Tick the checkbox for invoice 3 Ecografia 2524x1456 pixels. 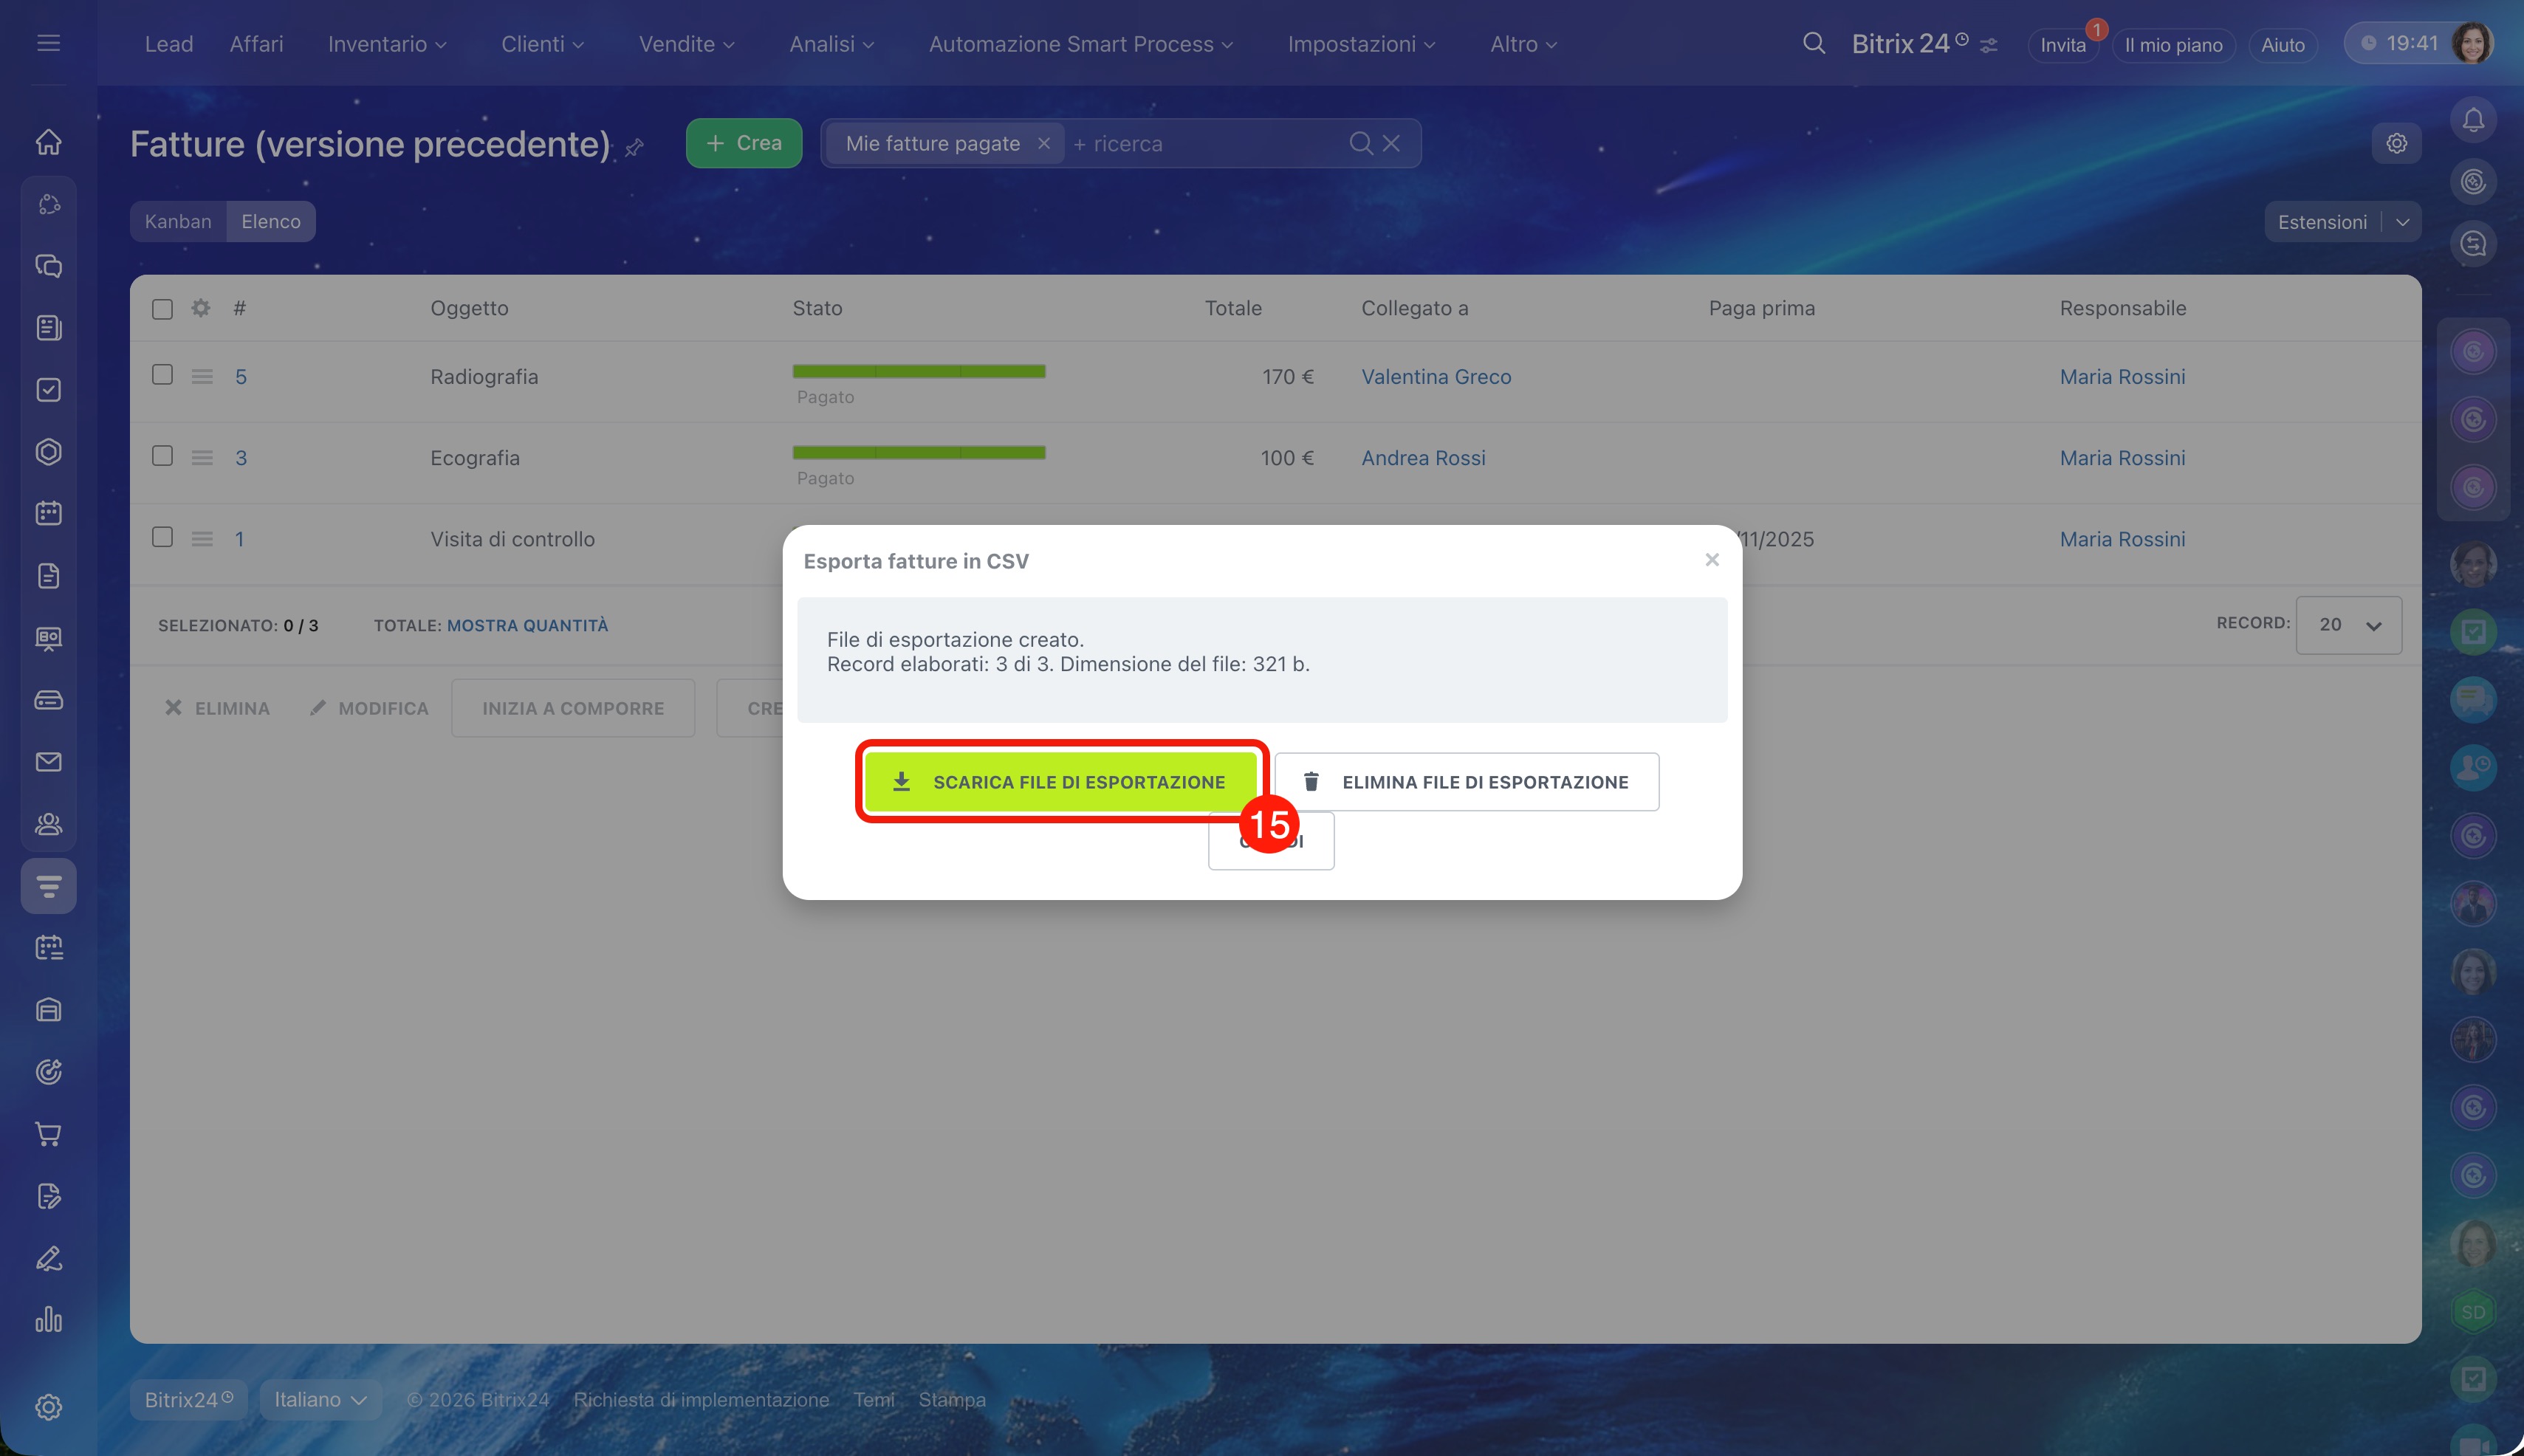coord(162,456)
